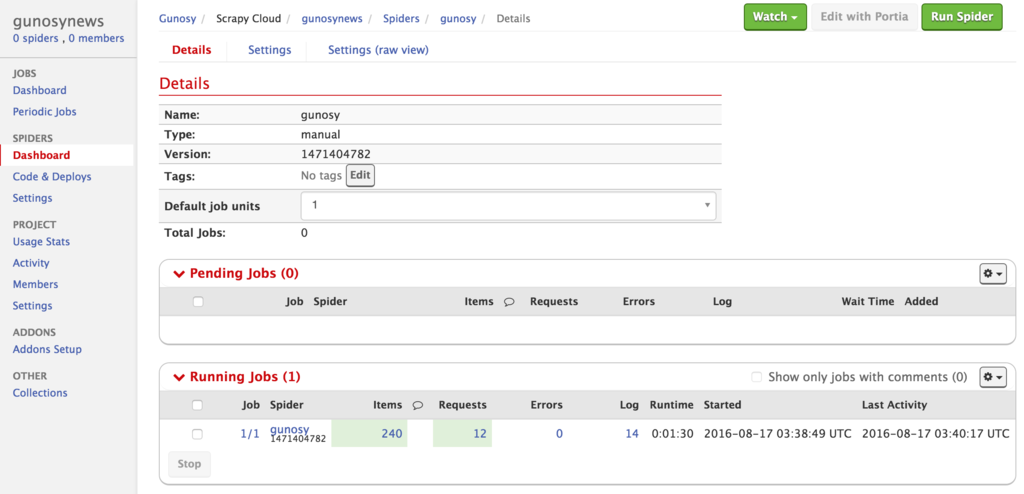This screenshot has width=1024, height=494.
Task: Open project Members page
Action: 35,284
